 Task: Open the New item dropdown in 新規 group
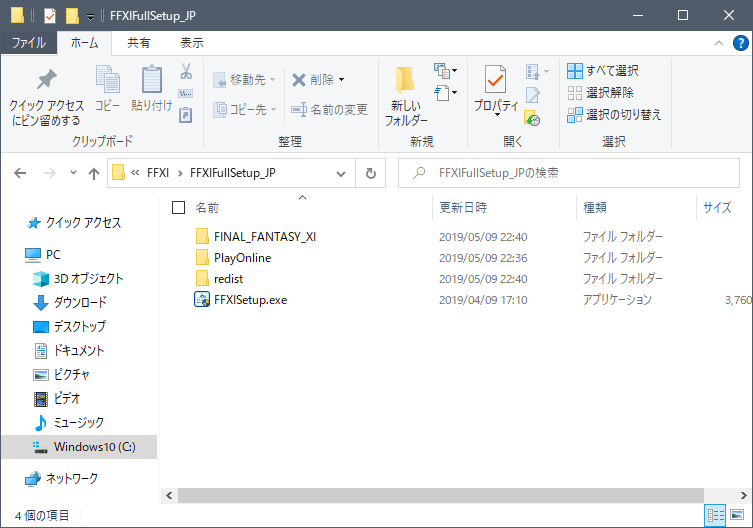[x=445, y=71]
